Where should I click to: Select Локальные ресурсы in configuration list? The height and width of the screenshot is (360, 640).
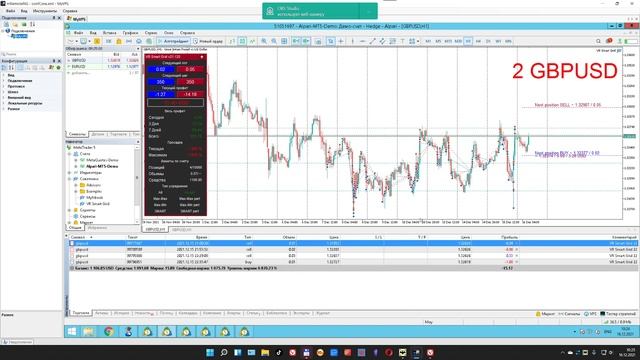tap(25, 103)
